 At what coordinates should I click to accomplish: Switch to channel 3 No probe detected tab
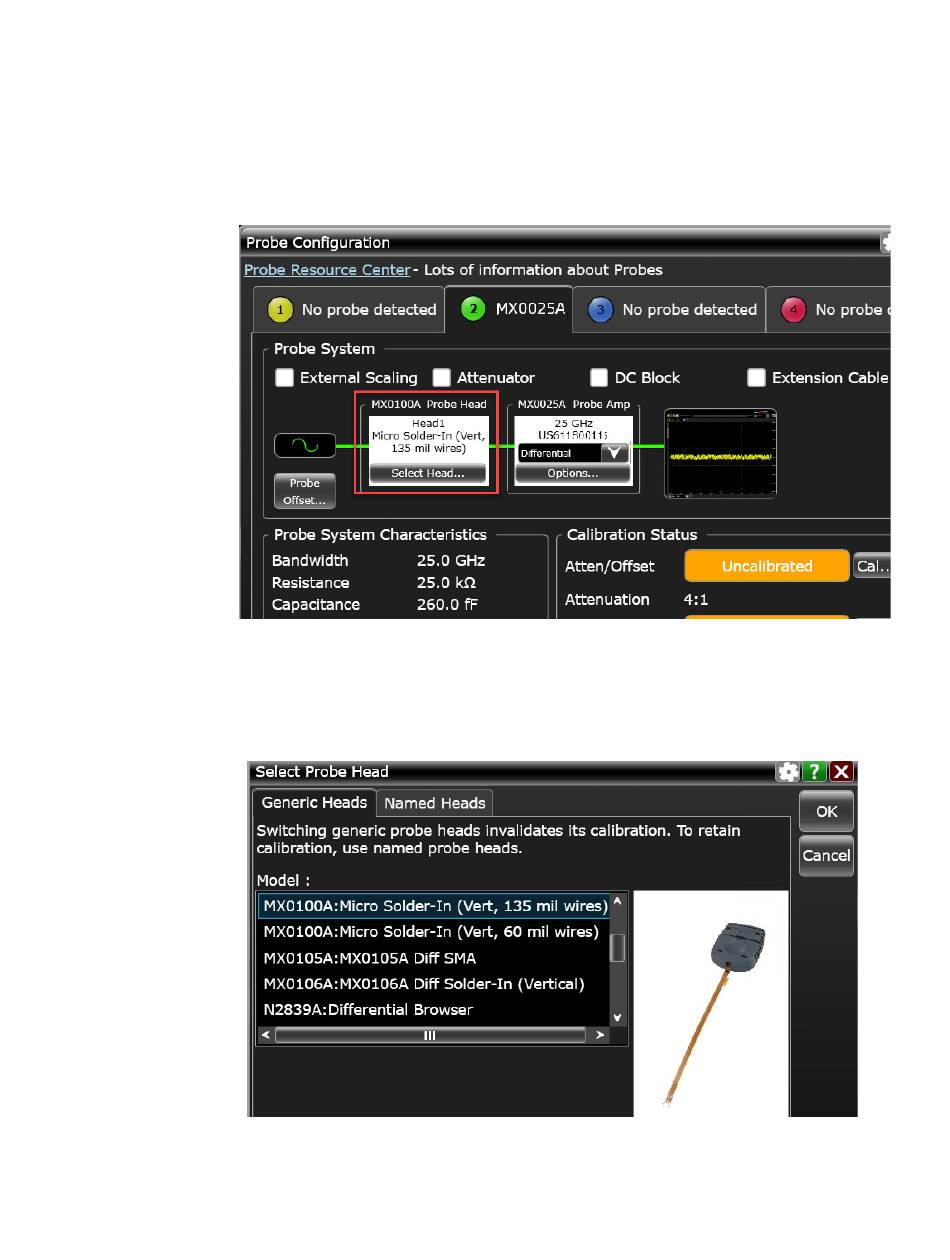[669, 310]
